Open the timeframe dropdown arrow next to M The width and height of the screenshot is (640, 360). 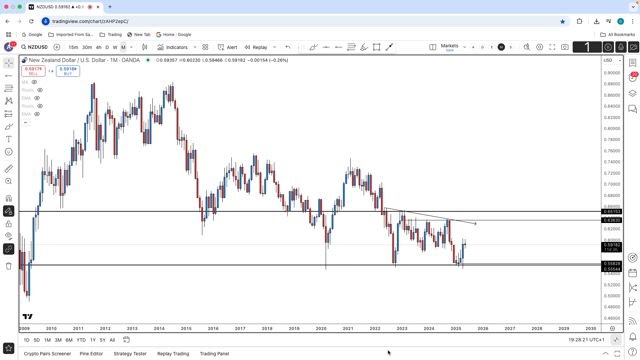(x=131, y=47)
